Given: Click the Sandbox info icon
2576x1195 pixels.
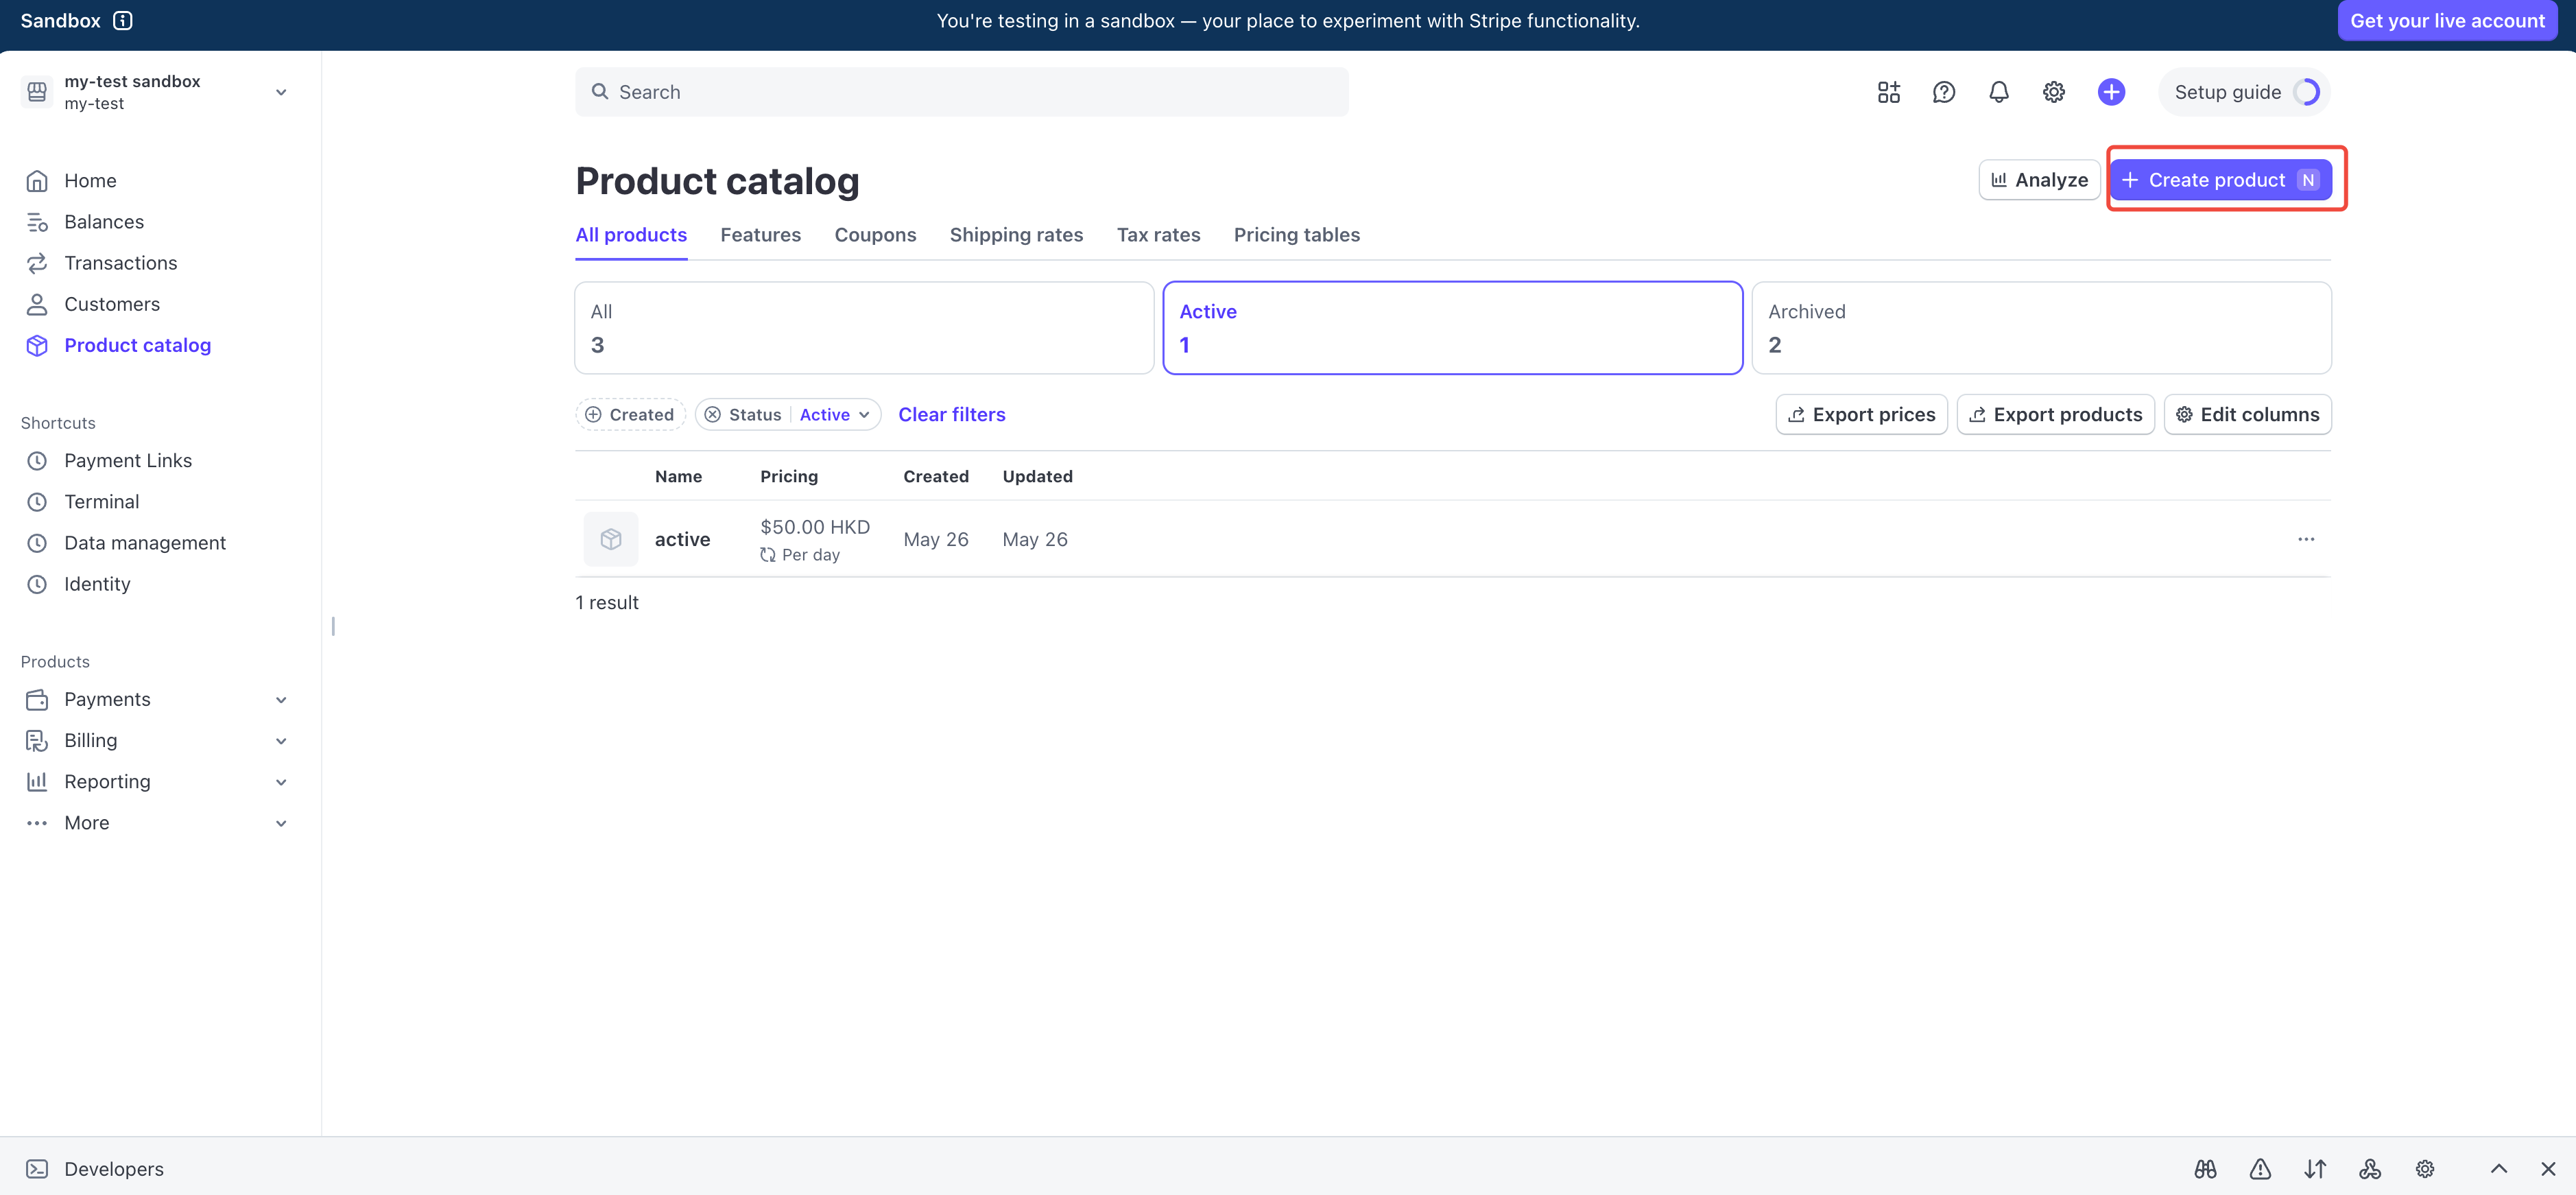Looking at the screenshot, I should (123, 21).
